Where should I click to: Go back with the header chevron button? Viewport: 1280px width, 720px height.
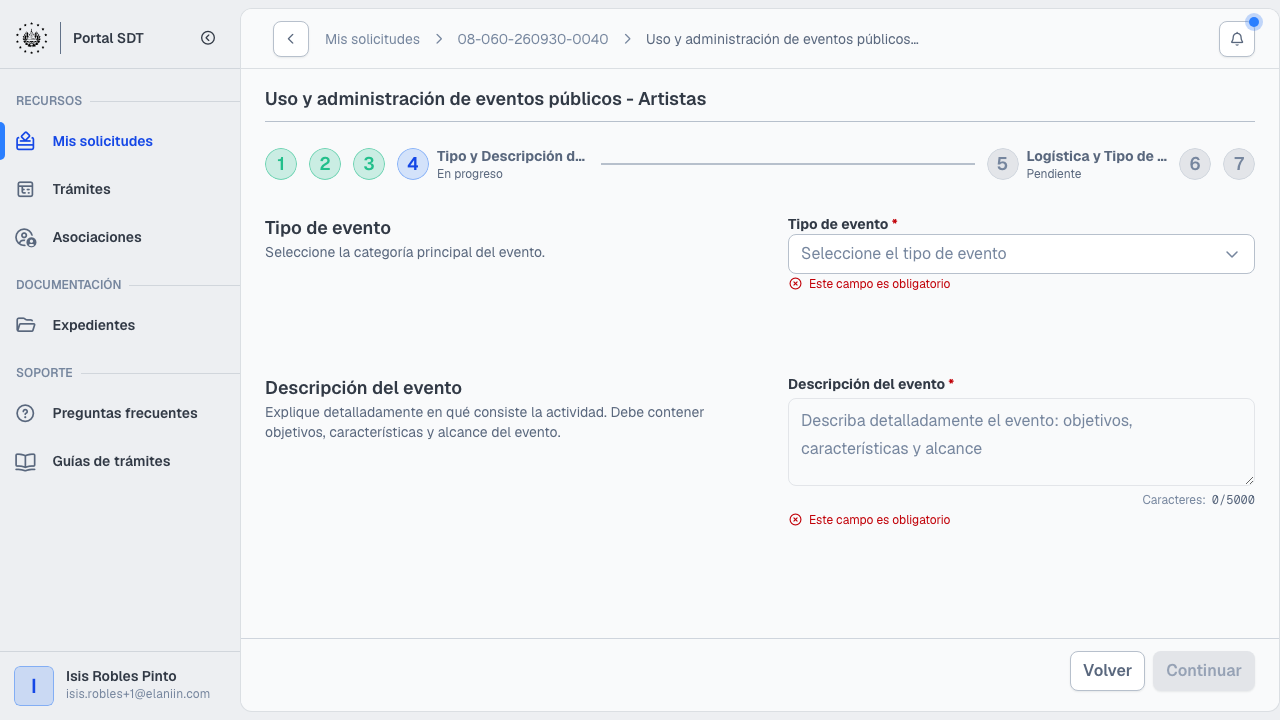click(291, 39)
